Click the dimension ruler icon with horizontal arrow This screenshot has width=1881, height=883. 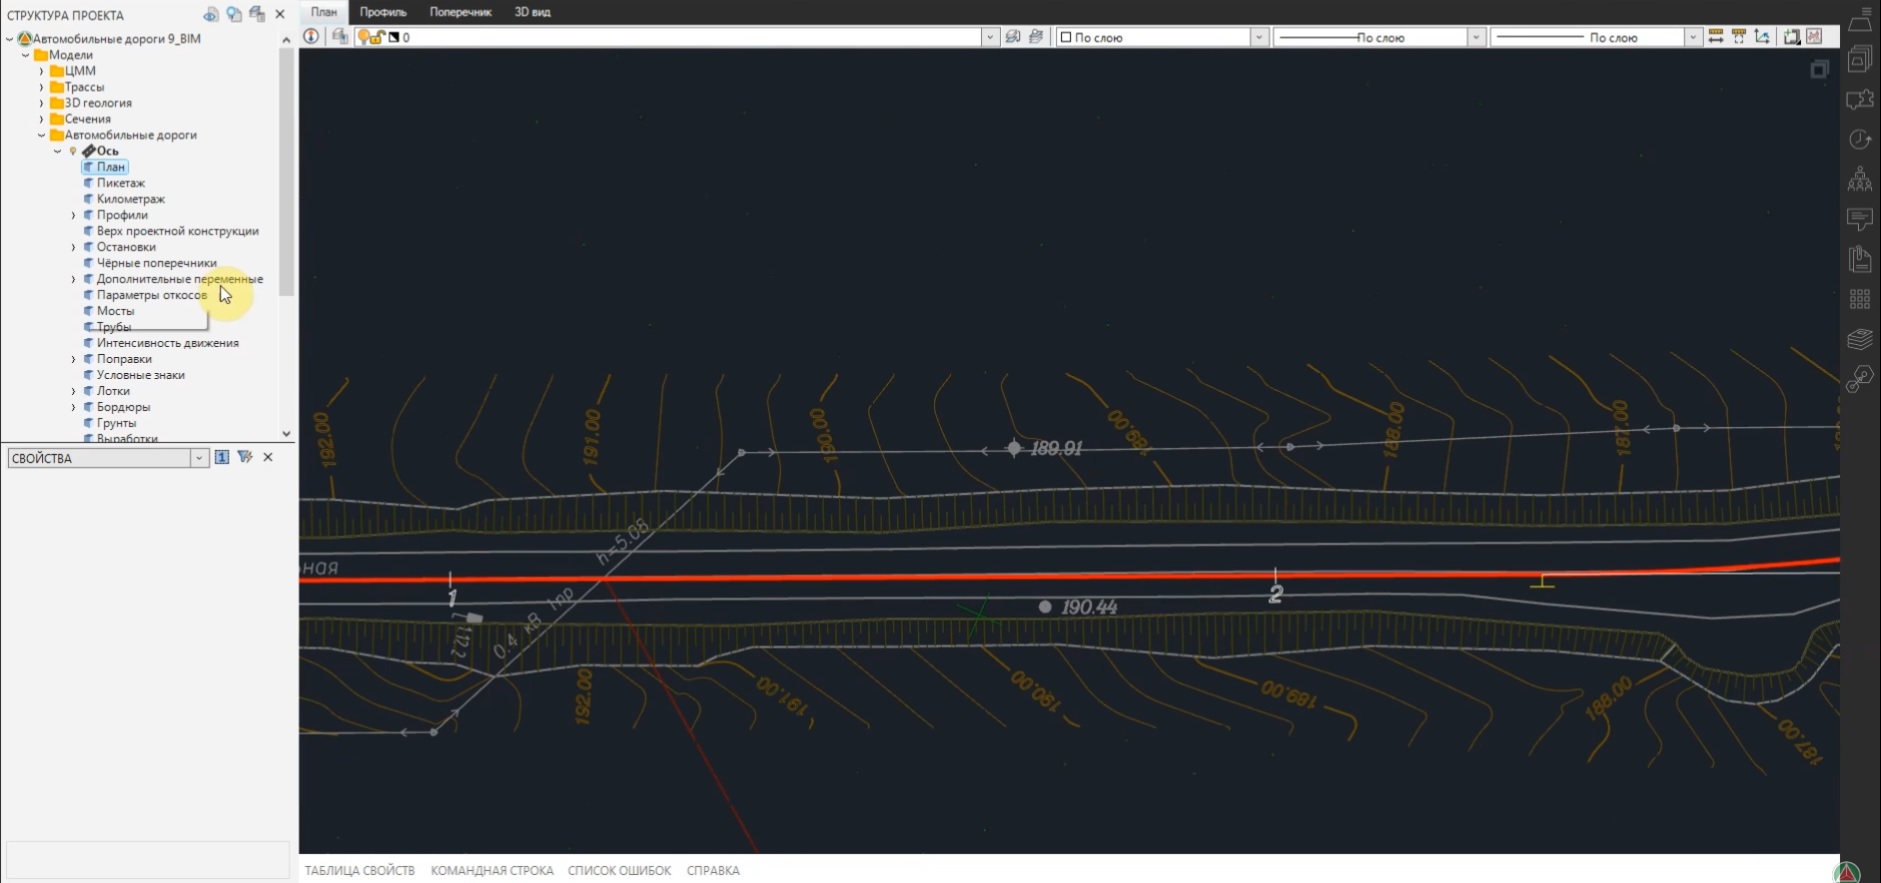(1716, 37)
